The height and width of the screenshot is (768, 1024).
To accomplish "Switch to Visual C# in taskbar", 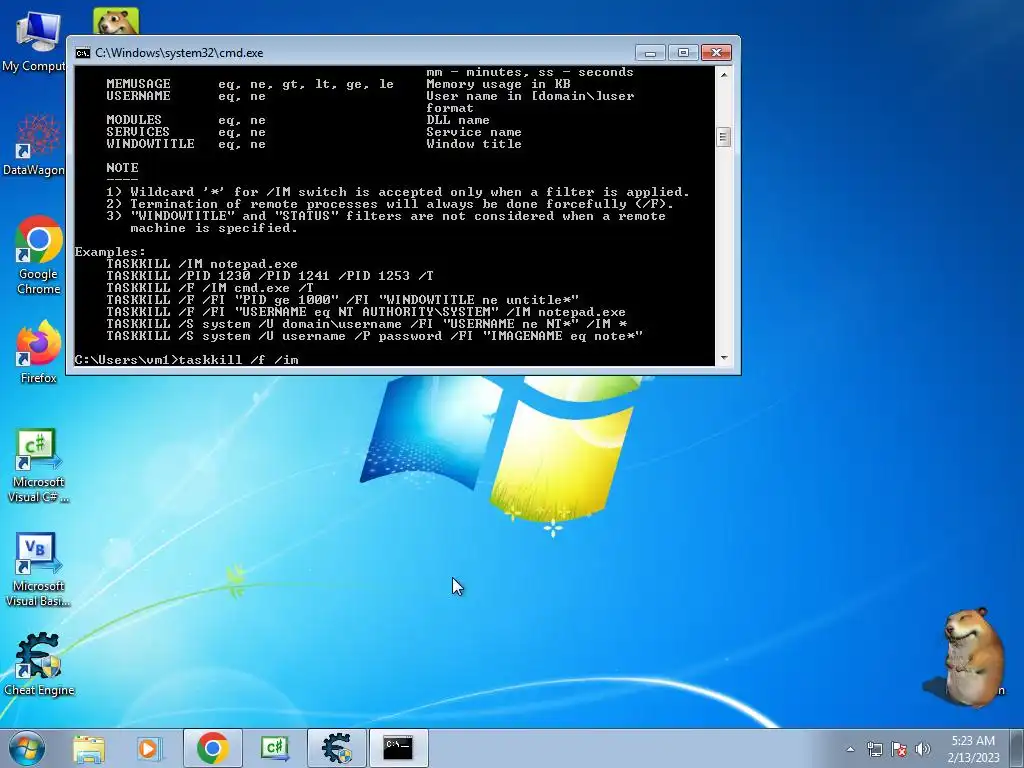I will click(x=274, y=748).
